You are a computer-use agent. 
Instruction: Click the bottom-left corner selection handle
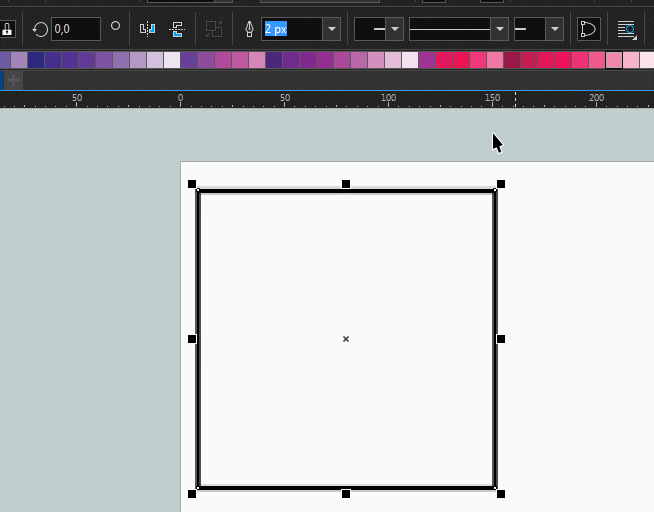192,494
